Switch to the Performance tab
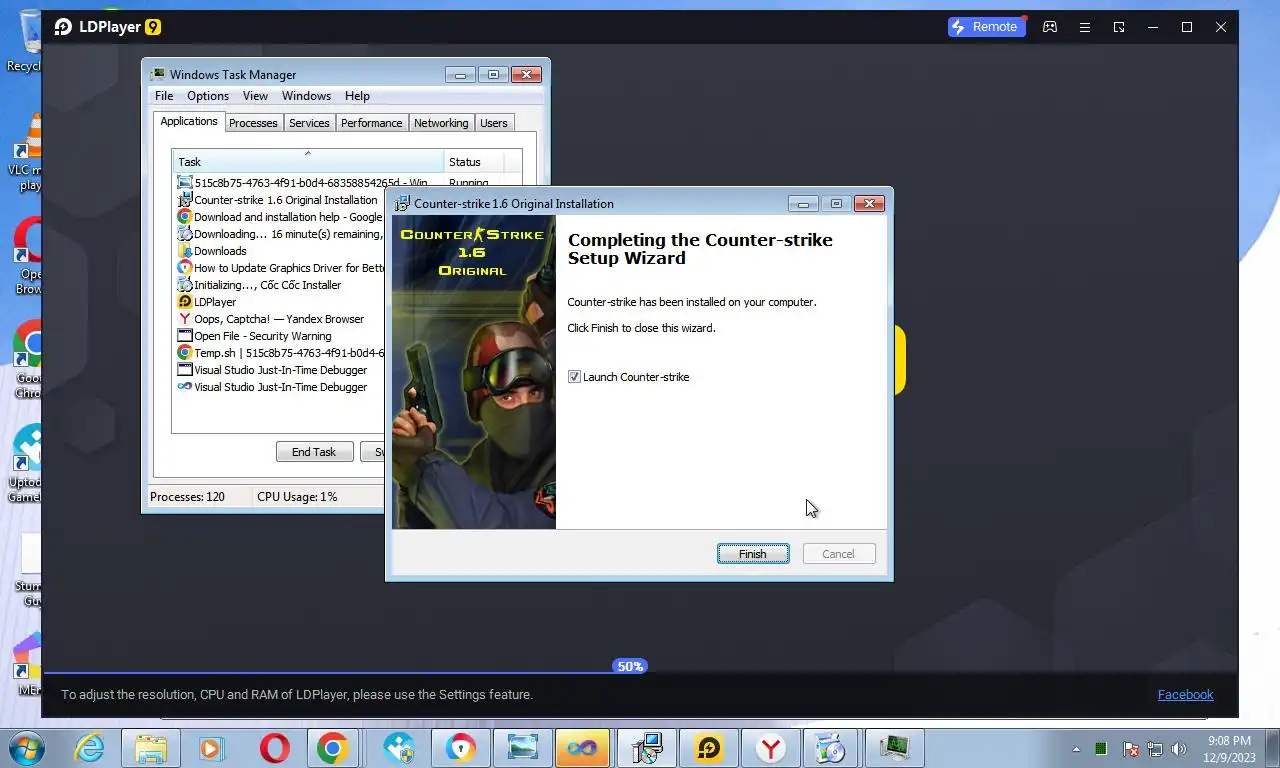1280x768 pixels. (x=371, y=123)
